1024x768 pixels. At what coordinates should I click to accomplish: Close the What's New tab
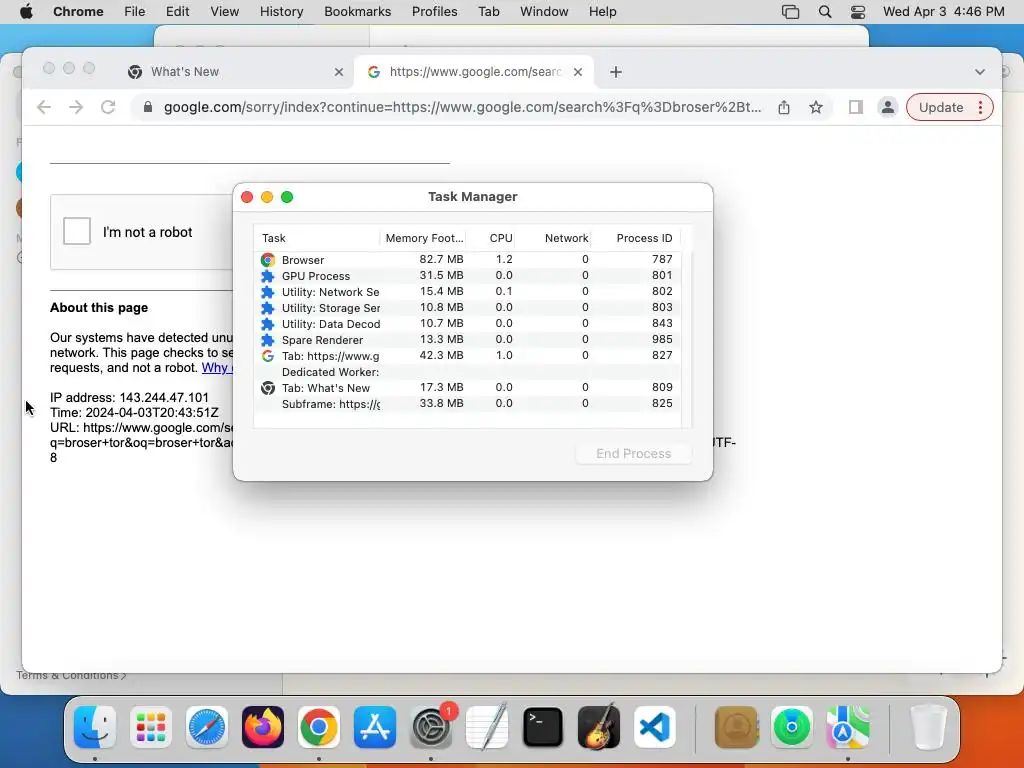(x=339, y=72)
